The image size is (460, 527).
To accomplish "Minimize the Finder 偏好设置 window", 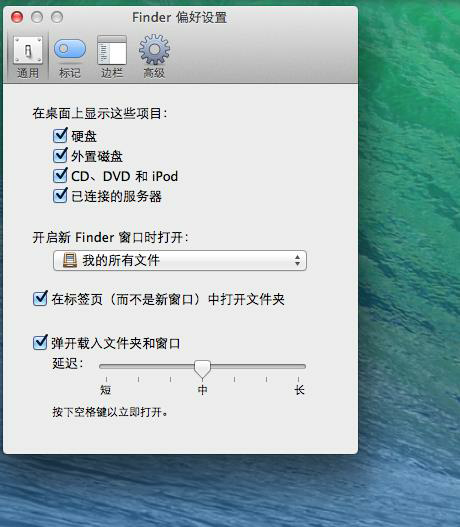I will tap(37, 17).
